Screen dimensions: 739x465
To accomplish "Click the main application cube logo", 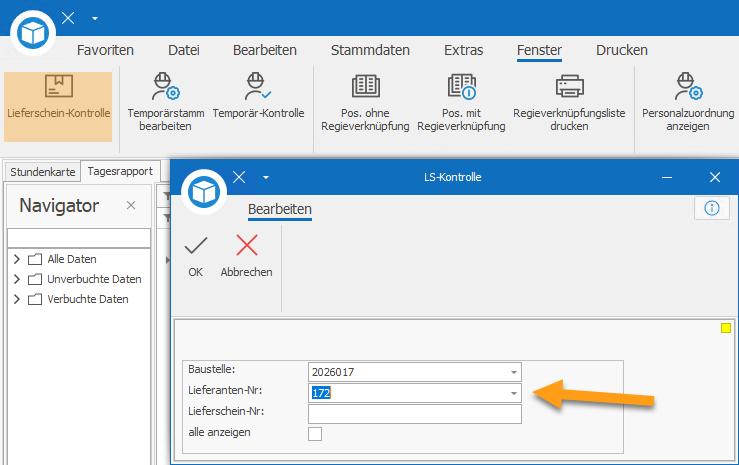I will tap(33, 33).
